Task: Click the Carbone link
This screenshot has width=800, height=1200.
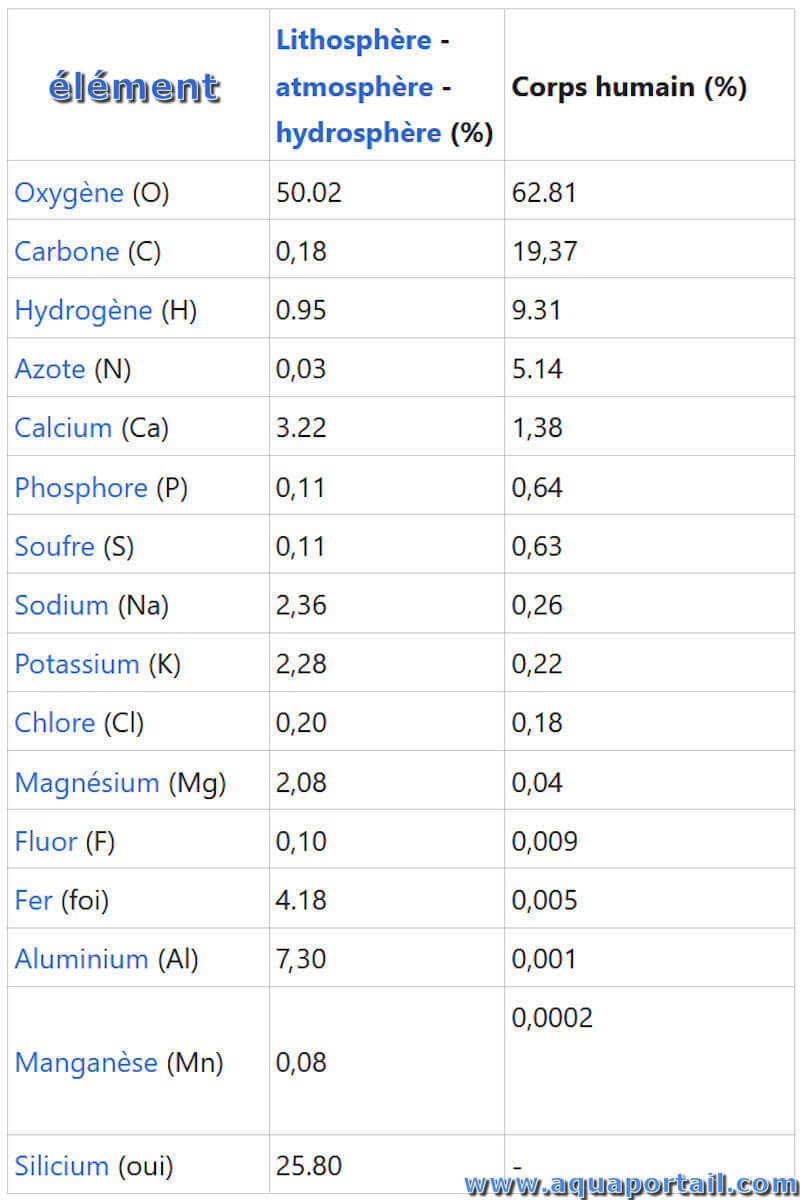Action: tap(66, 251)
